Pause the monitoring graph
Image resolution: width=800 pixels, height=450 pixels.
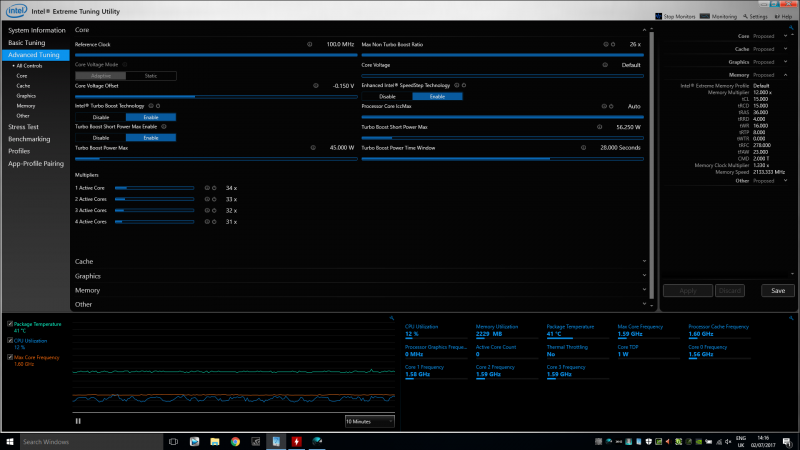click(x=78, y=421)
